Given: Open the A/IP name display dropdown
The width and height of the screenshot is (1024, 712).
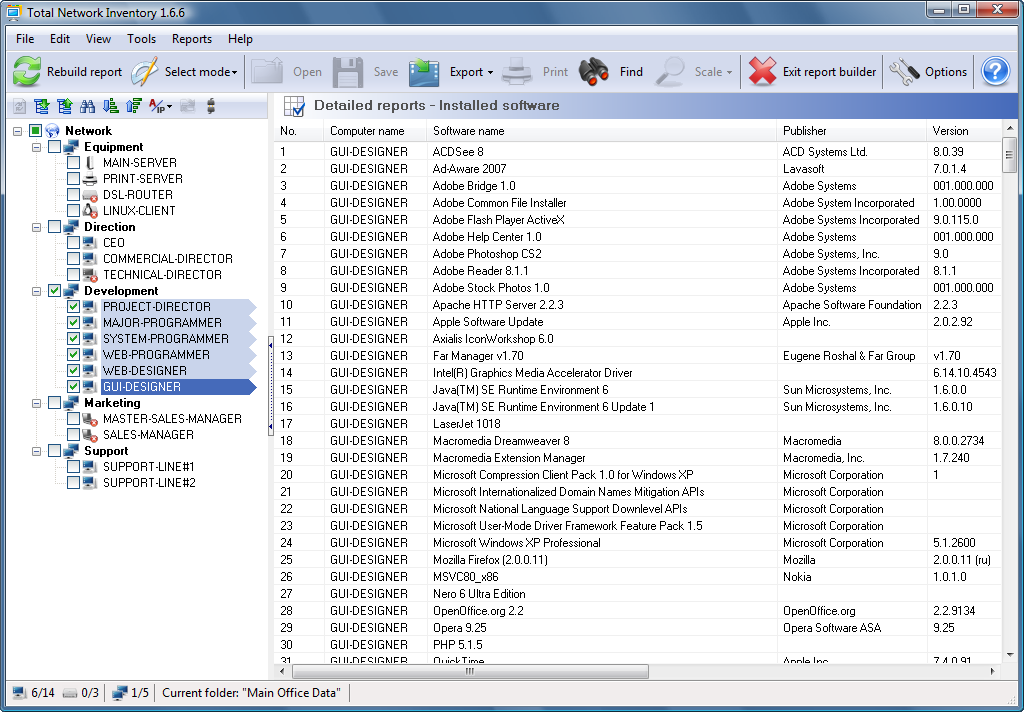Looking at the screenshot, I should pyautogui.click(x=160, y=106).
